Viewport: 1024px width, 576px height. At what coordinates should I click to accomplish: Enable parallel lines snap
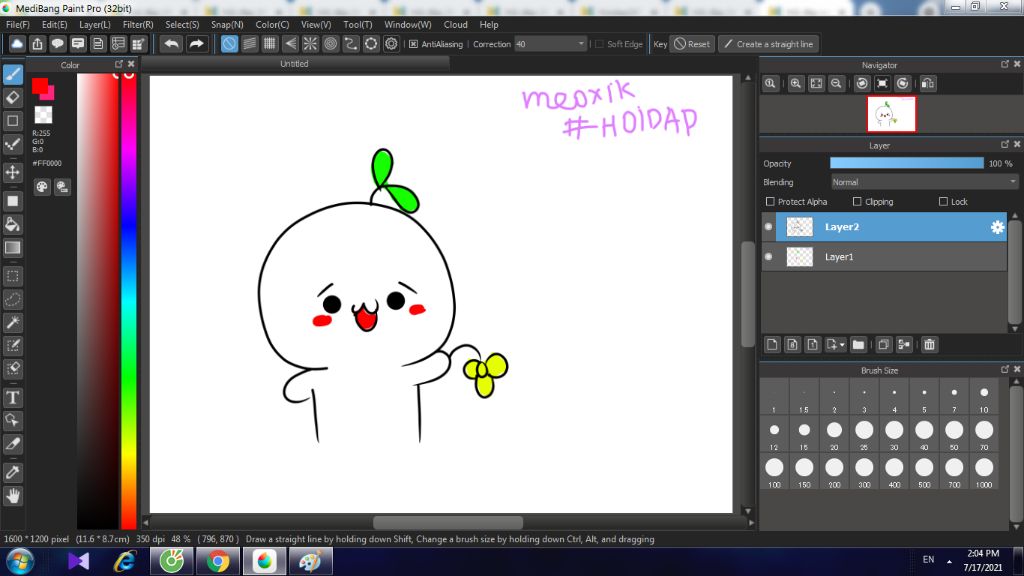[x=249, y=44]
